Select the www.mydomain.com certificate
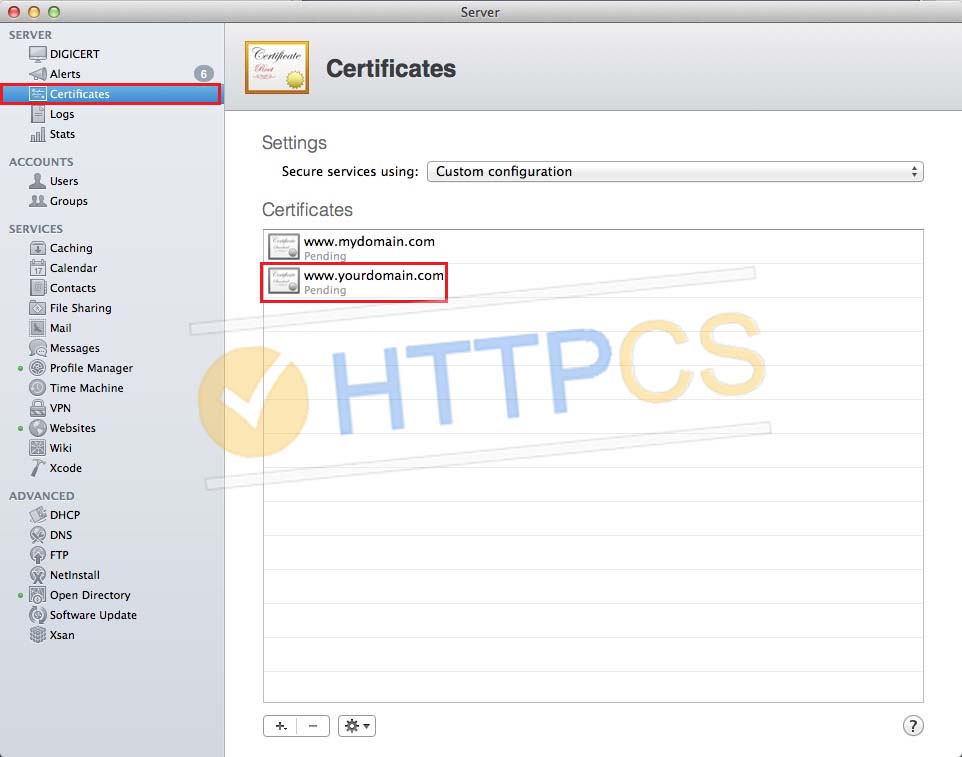The image size is (962, 757). coord(593,247)
